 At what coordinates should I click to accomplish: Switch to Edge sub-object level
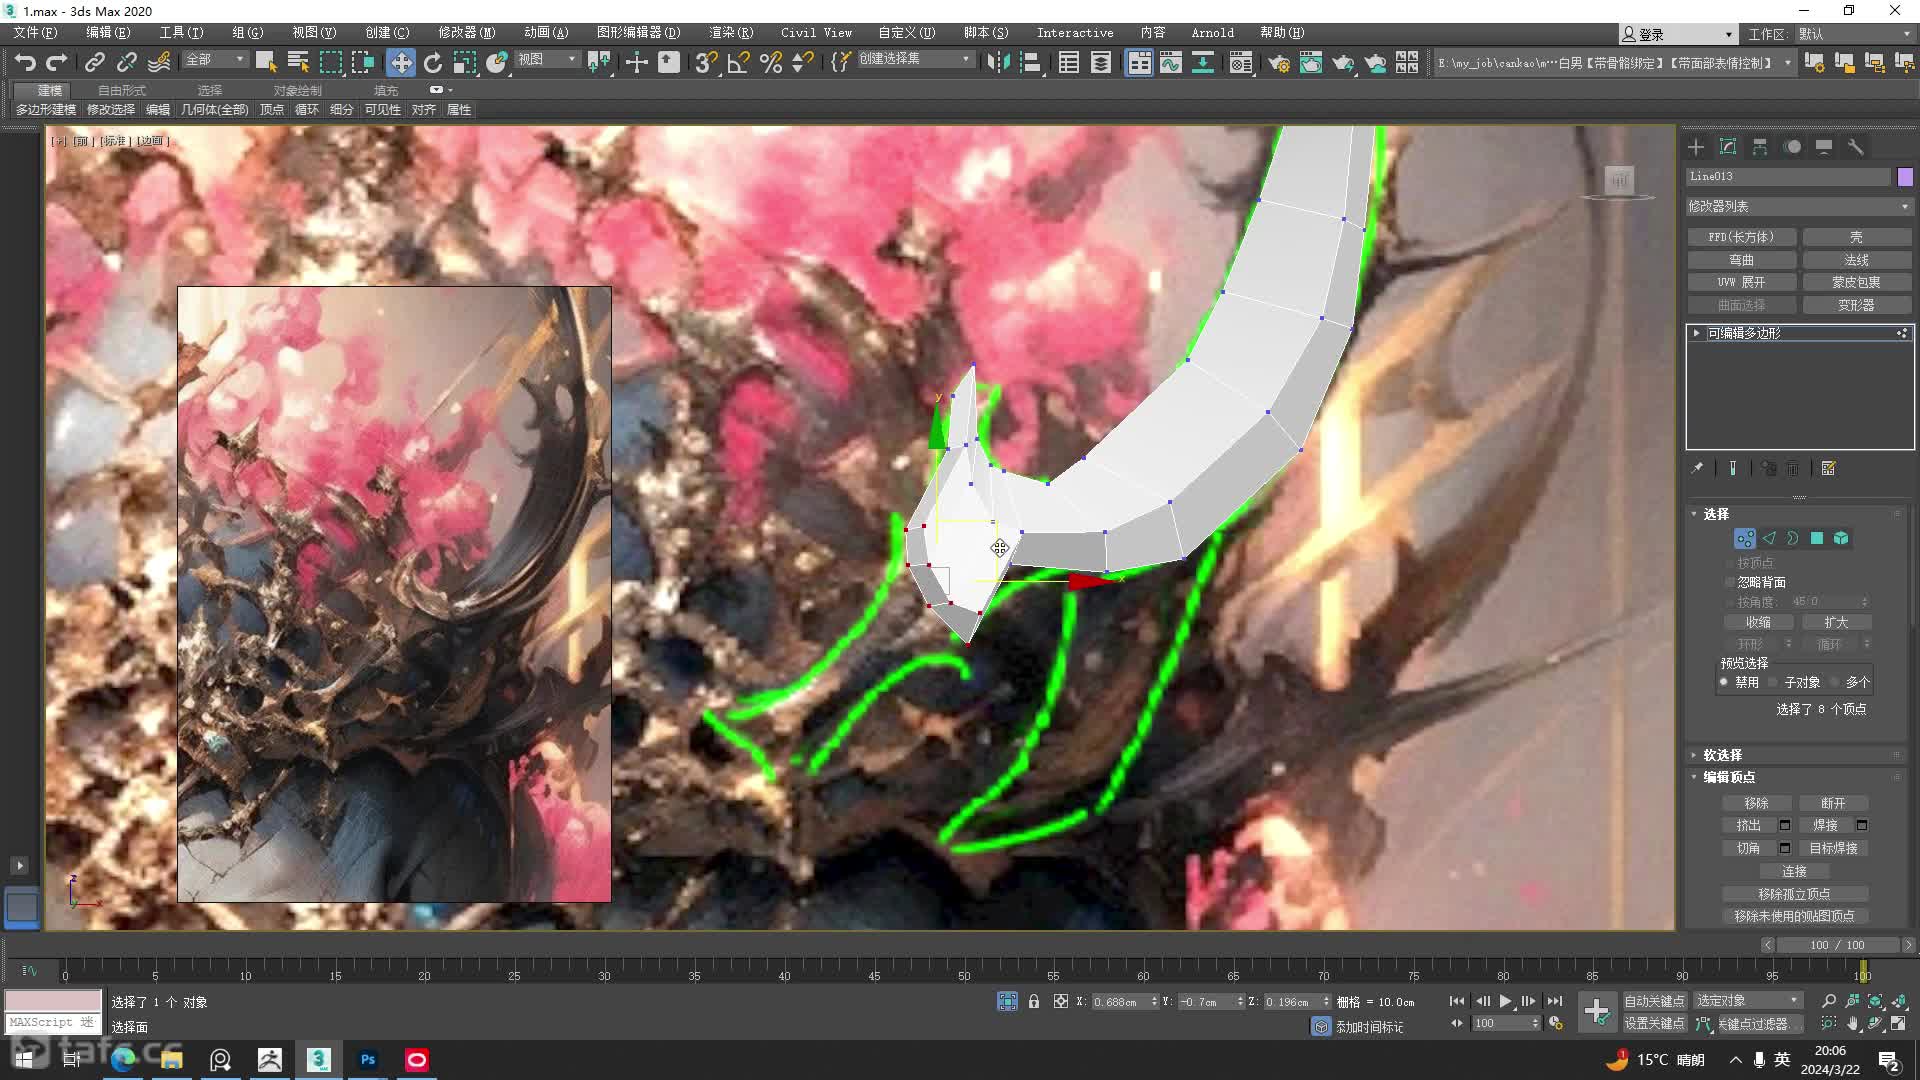point(1769,538)
